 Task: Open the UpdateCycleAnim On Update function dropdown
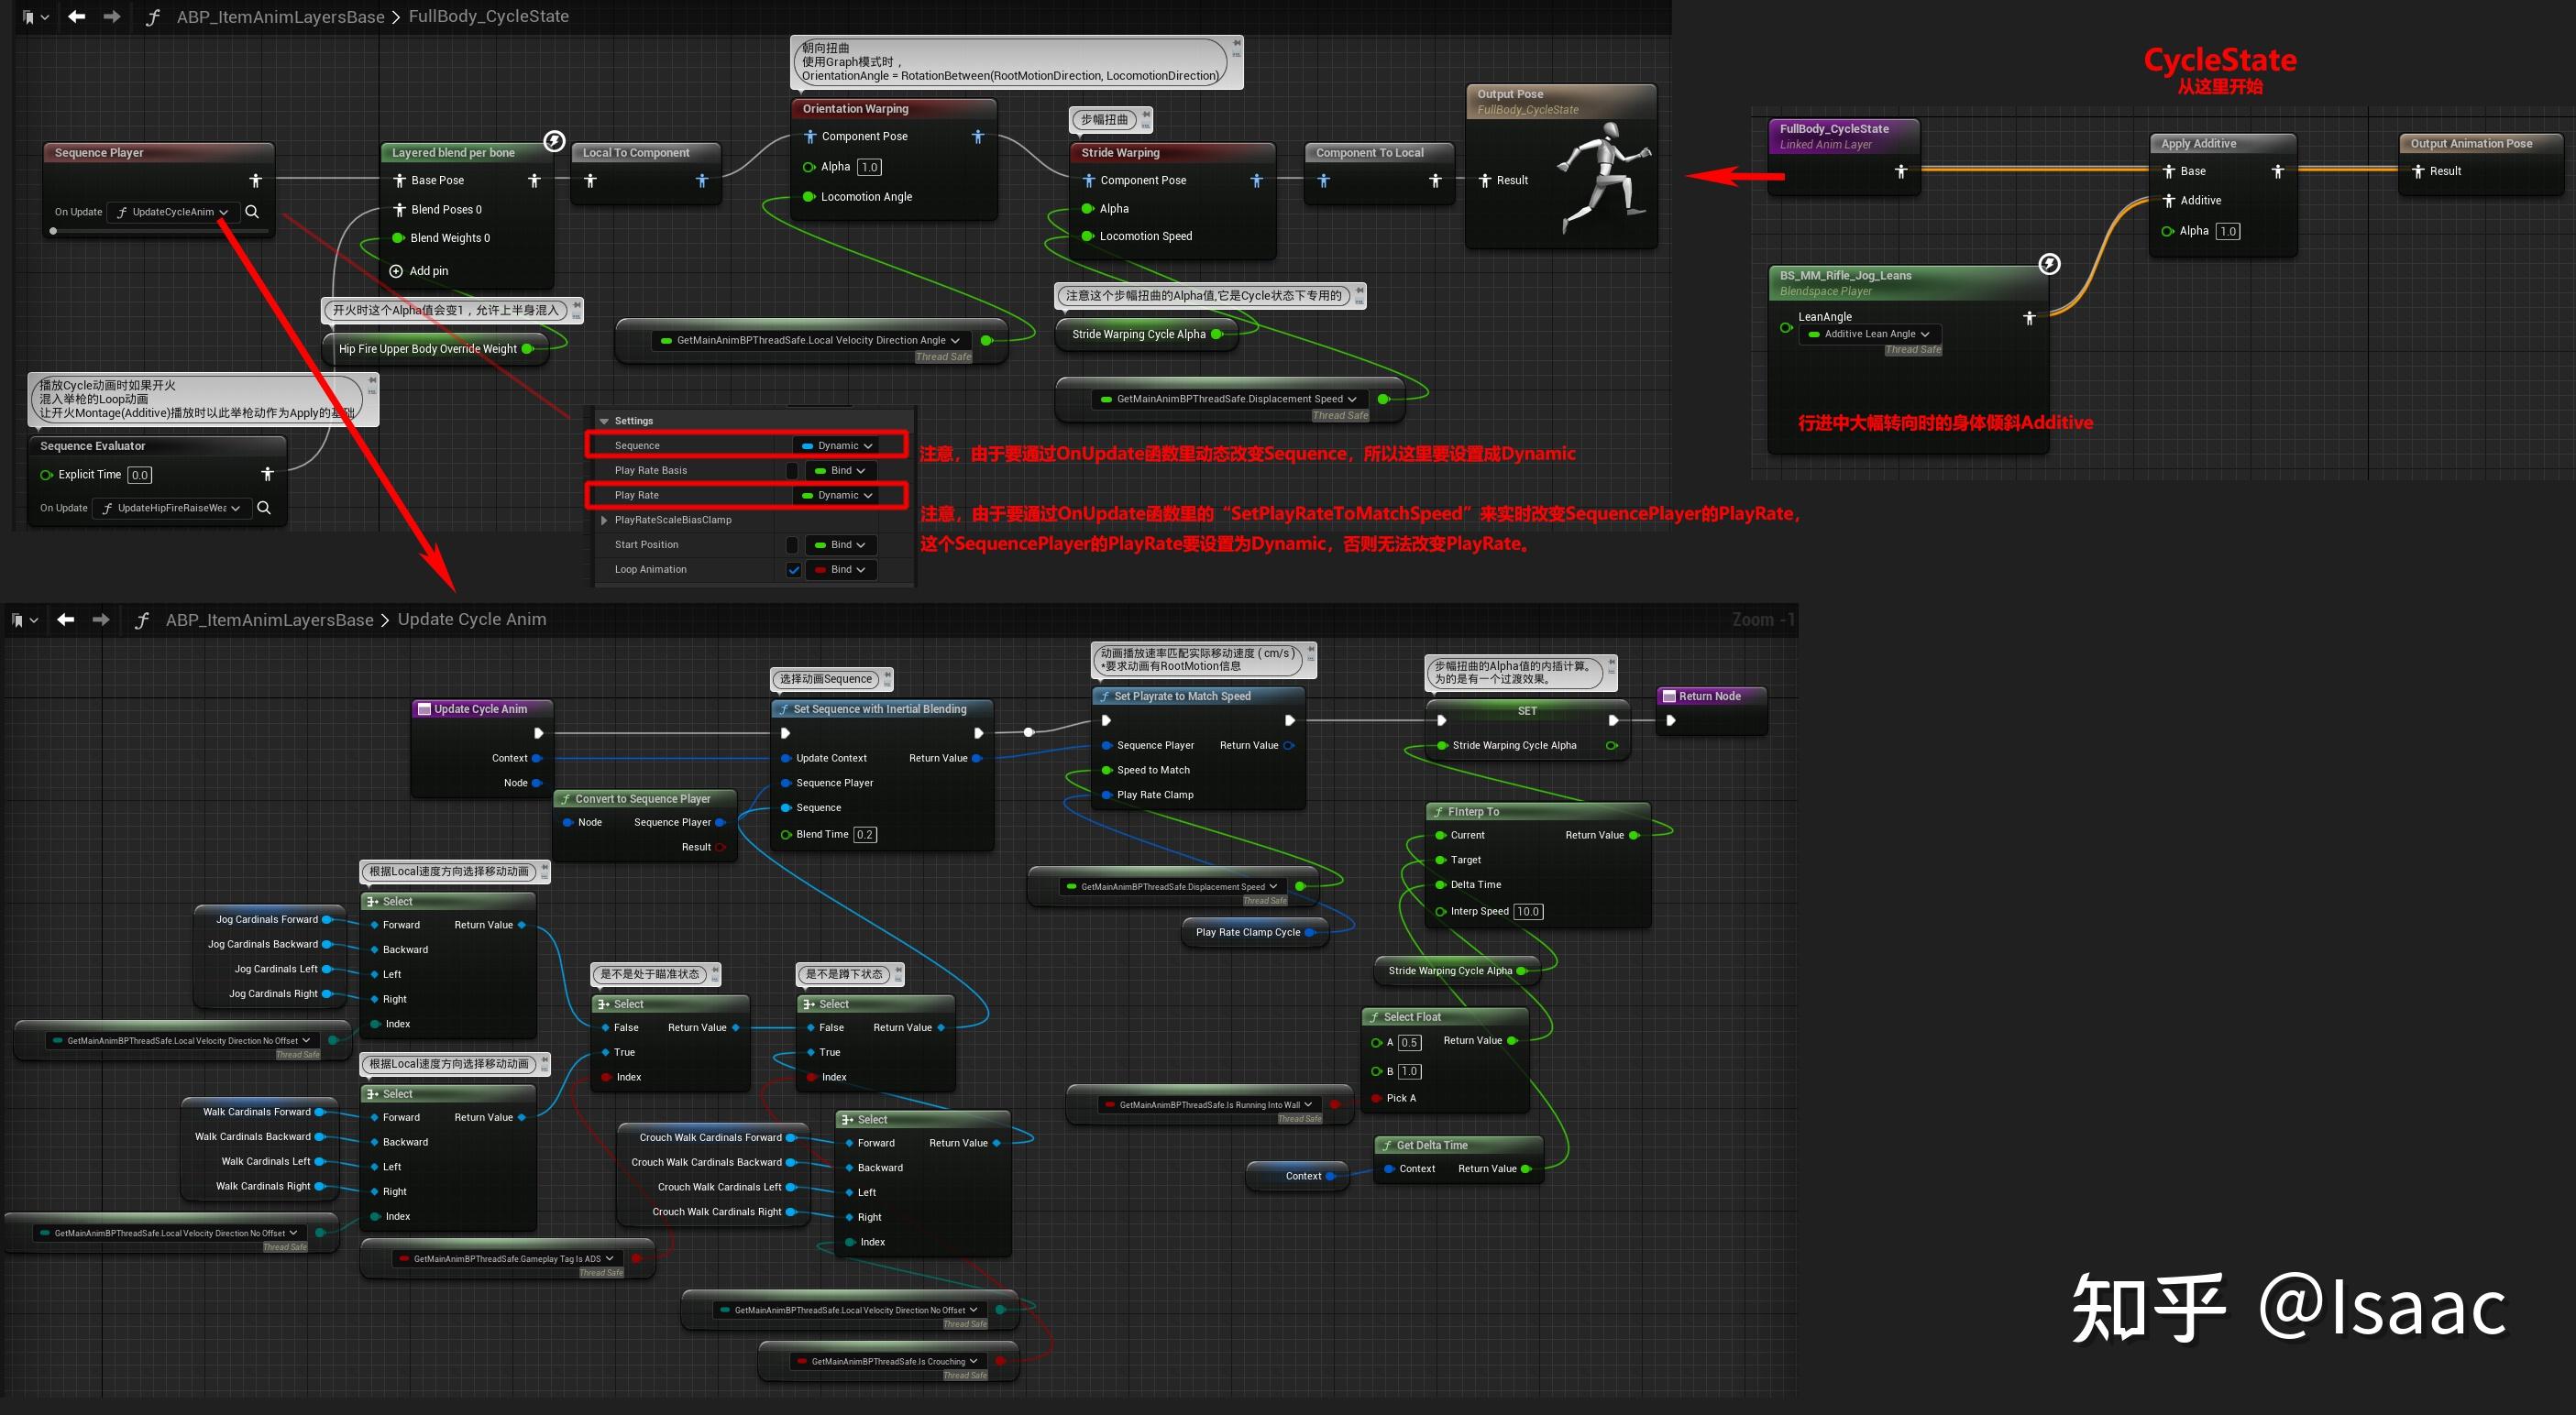[x=173, y=212]
